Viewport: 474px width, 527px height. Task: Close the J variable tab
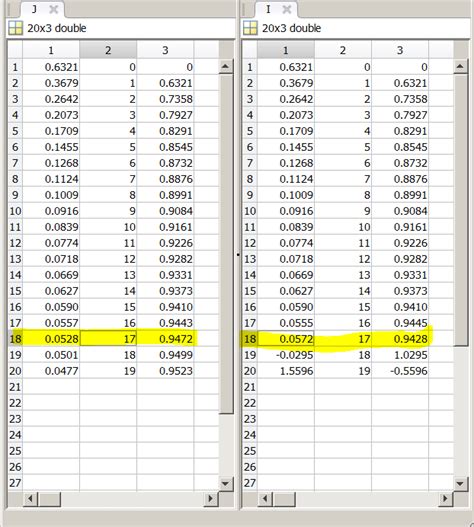click(x=53, y=9)
